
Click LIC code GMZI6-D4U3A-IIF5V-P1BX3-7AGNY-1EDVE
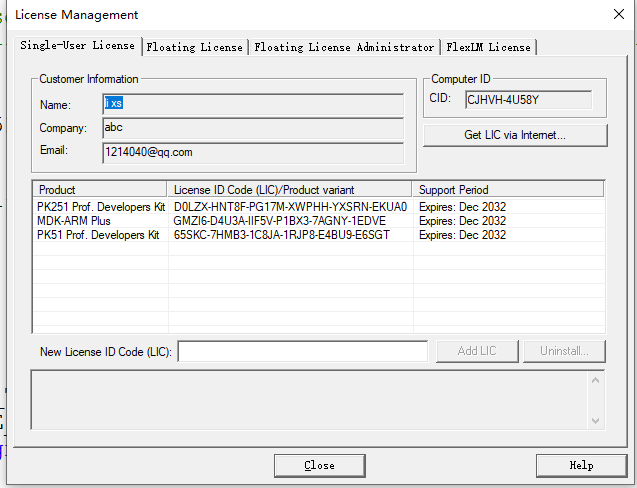click(280, 221)
